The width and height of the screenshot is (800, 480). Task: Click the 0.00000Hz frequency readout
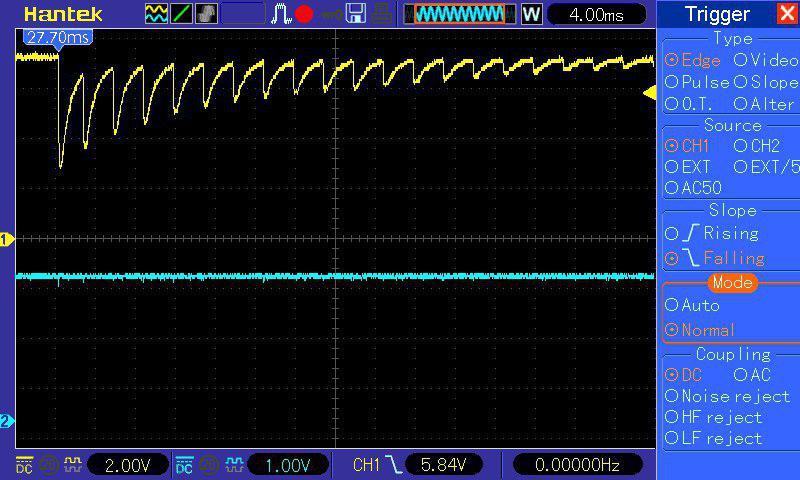click(x=577, y=465)
